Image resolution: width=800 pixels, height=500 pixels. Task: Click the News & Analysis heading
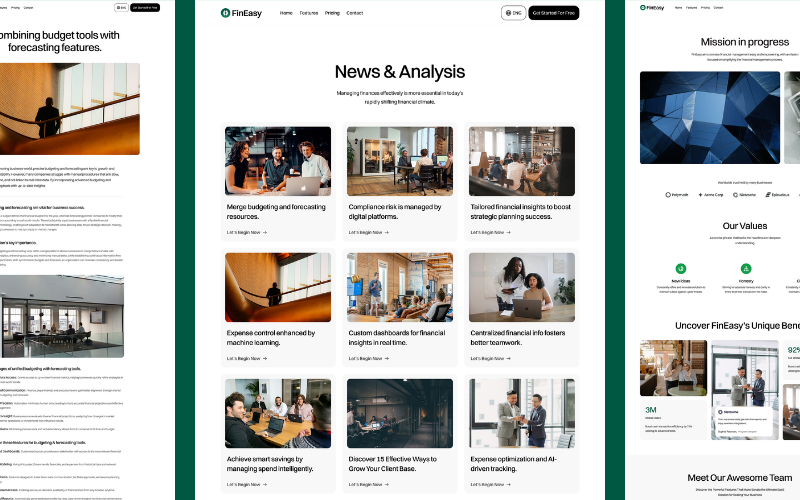400,72
